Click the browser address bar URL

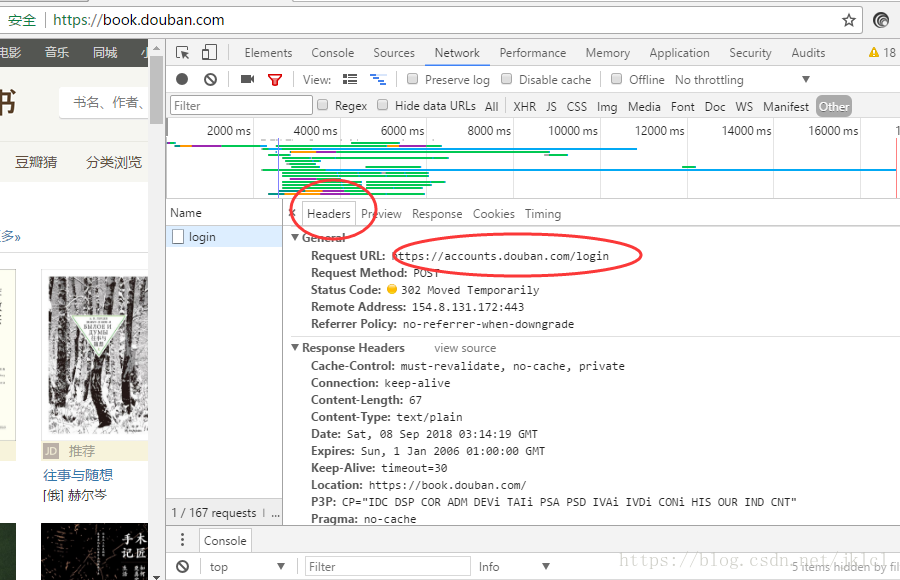[138, 20]
